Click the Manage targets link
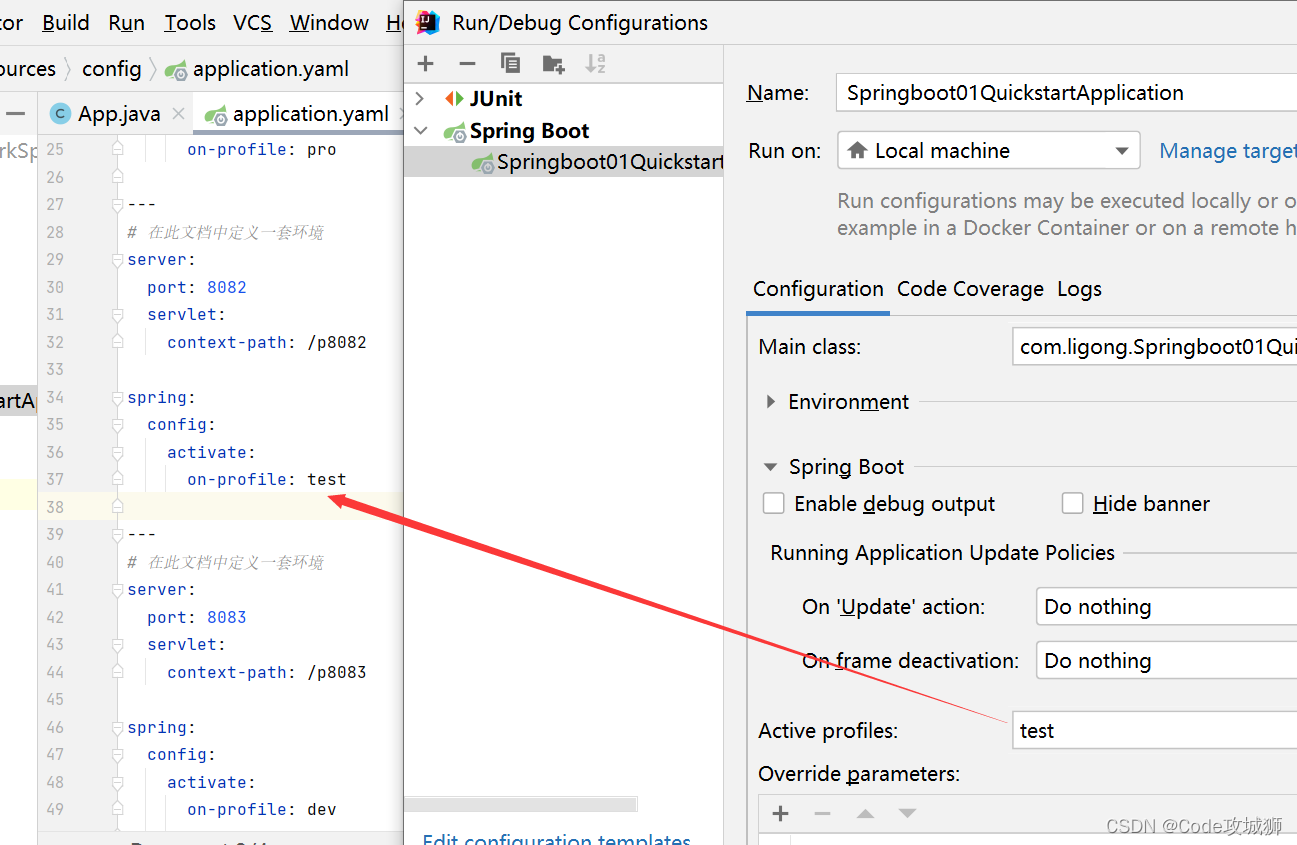Screen dimensions: 1297x845 coord(1228,151)
